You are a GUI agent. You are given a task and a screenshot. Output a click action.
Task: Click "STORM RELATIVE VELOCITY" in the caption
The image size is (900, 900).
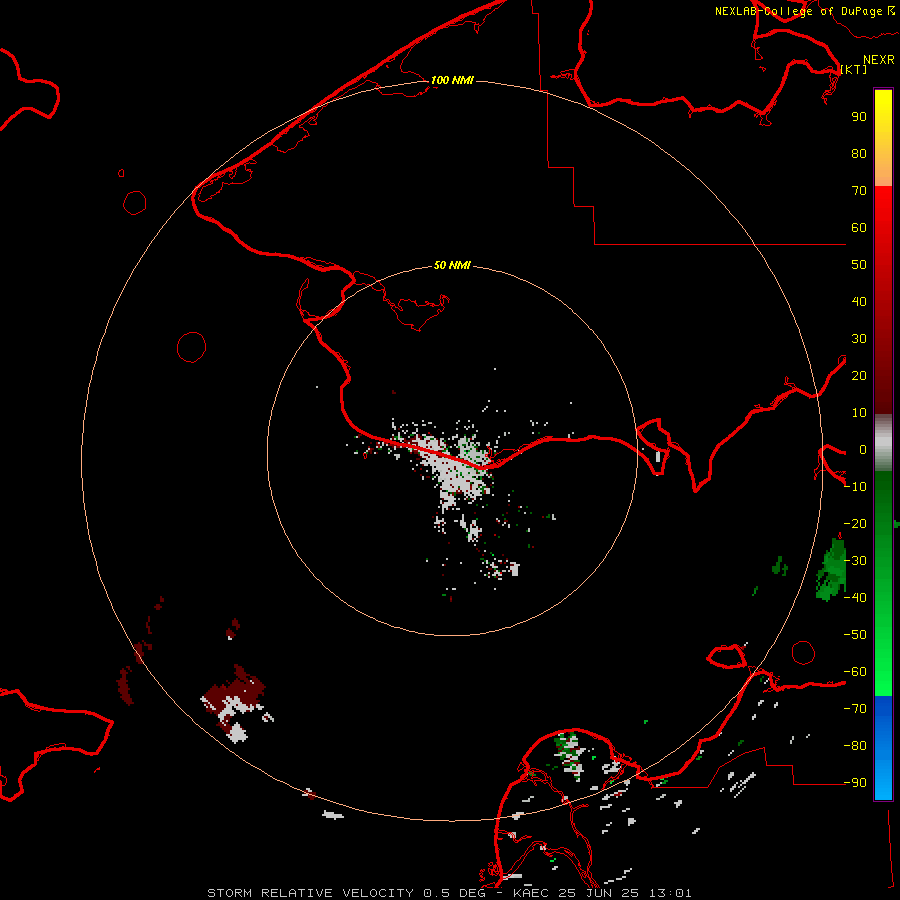pos(310,893)
